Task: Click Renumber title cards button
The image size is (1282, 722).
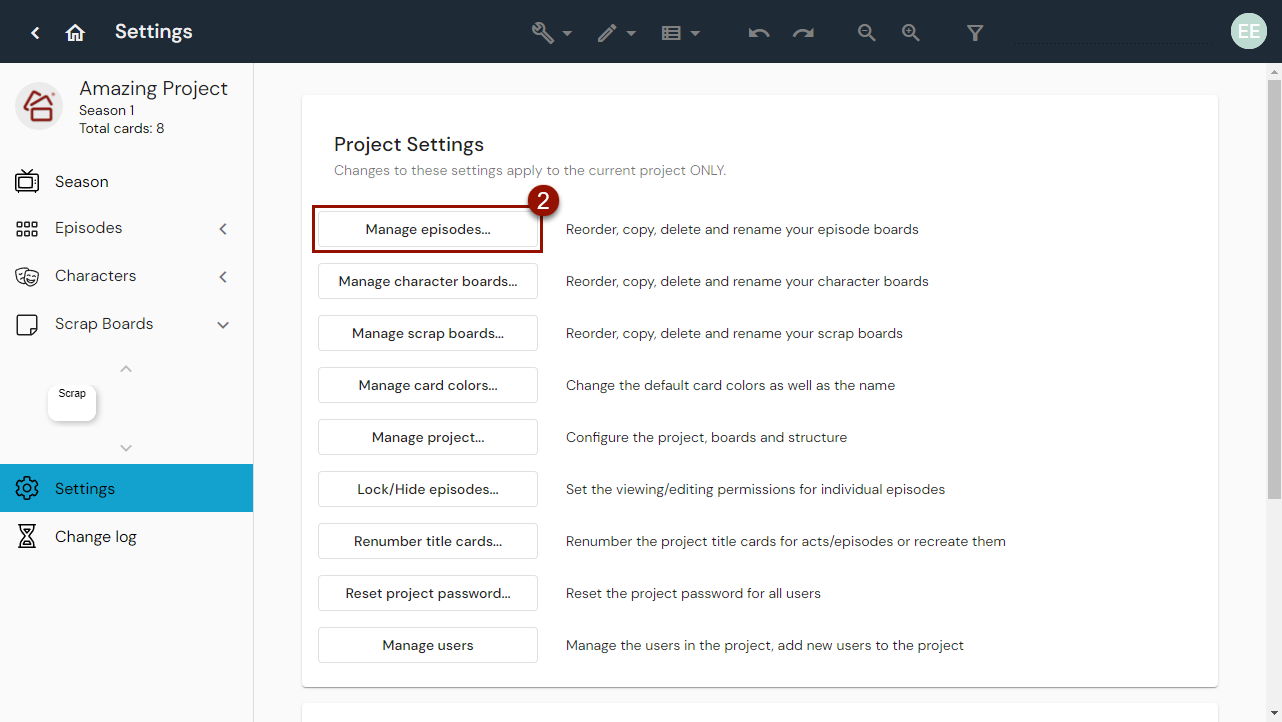Action: click(x=428, y=541)
